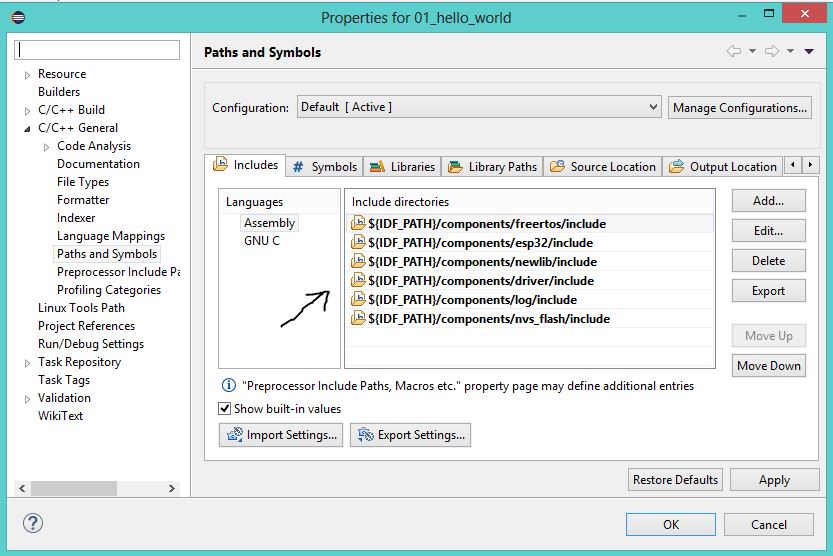The height and width of the screenshot is (556, 833).
Task: Click the Add... button
Action: [768, 201]
